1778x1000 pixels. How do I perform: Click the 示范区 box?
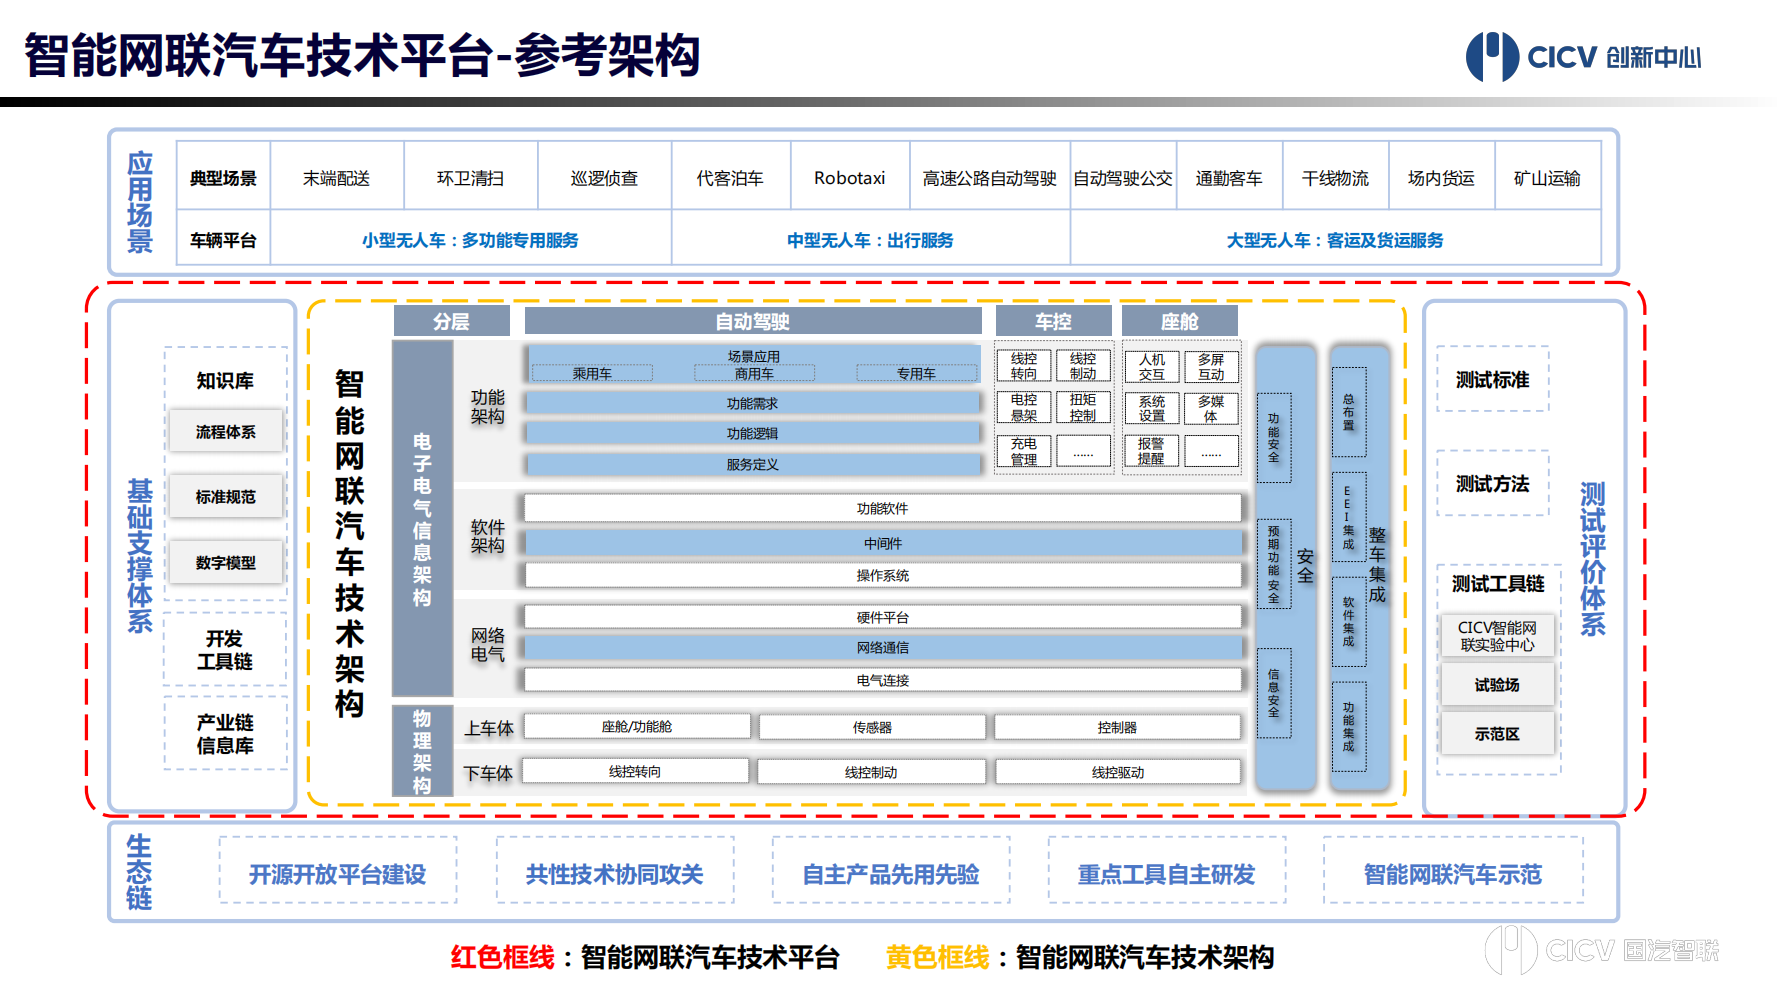pyautogui.click(x=1497, y=734)
